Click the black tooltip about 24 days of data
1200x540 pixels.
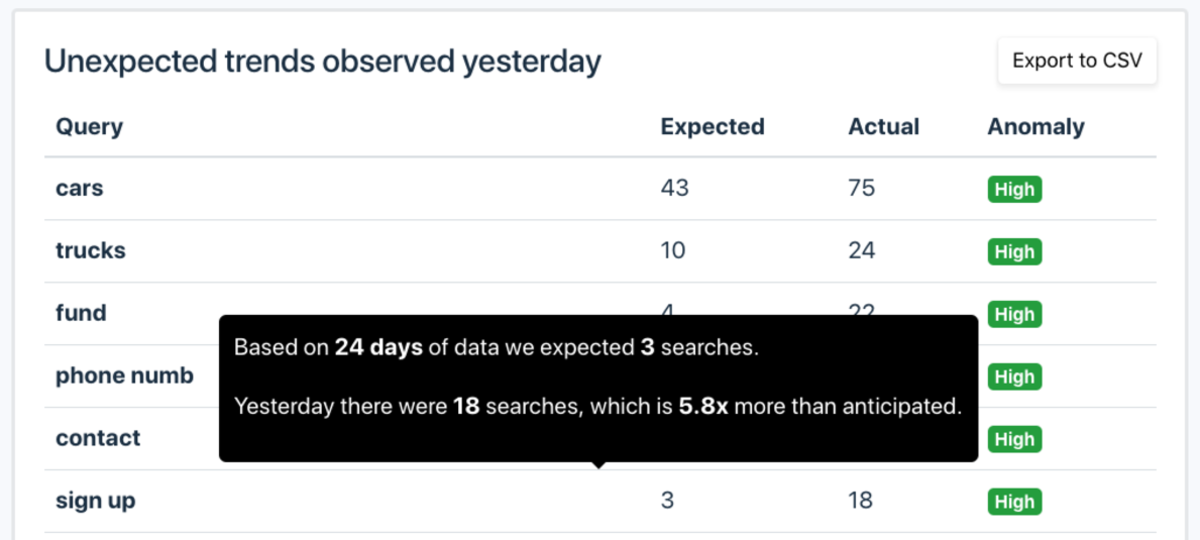coord(598,389)
